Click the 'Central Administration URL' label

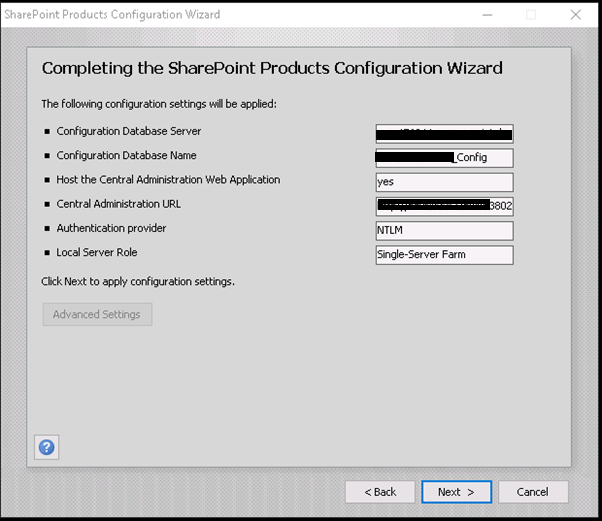click(x=118, y=204)
